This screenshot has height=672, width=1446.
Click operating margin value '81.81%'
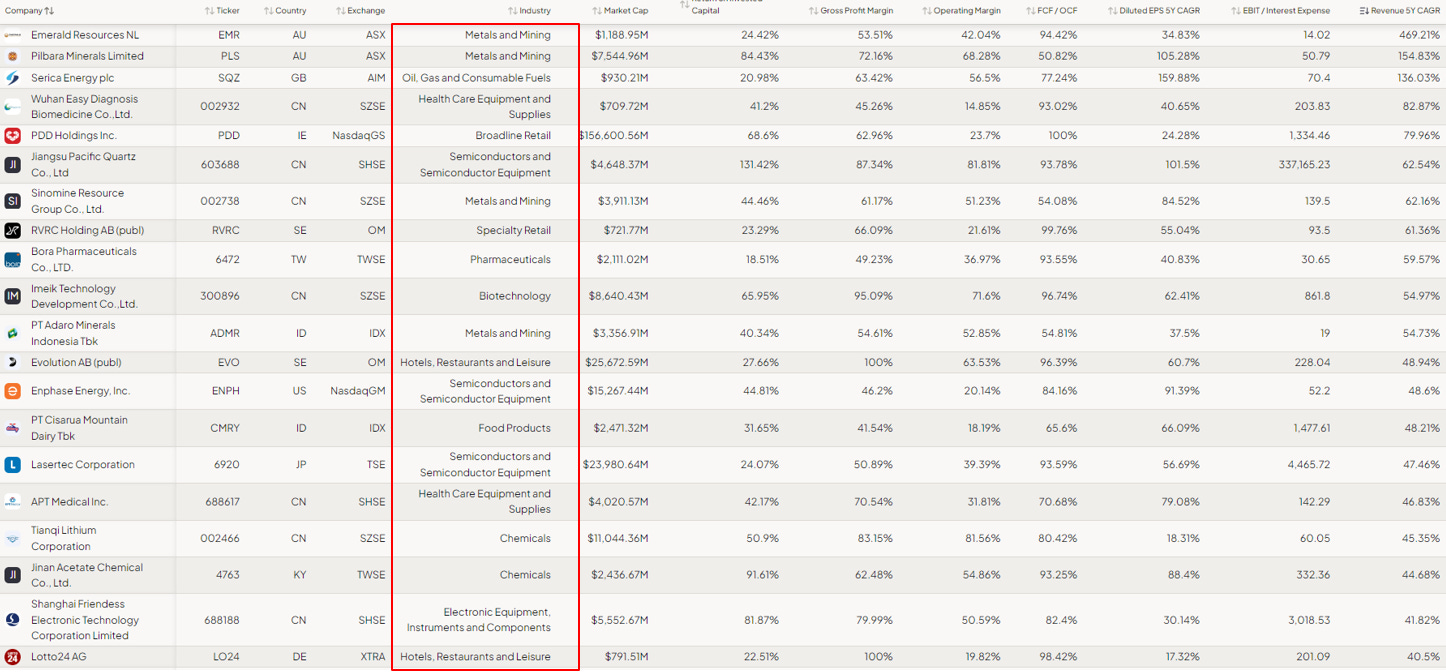coord(983,165)
